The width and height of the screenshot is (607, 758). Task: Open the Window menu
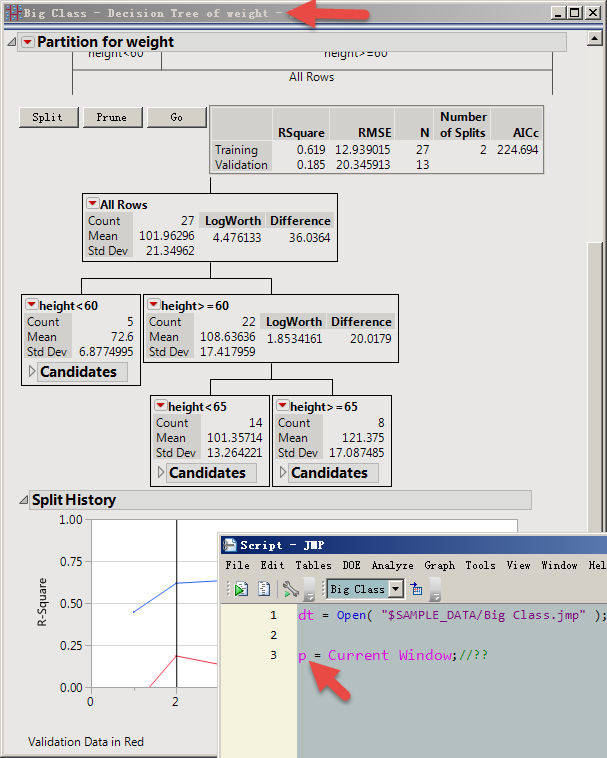pyautogui.click(x=559, y=565)
